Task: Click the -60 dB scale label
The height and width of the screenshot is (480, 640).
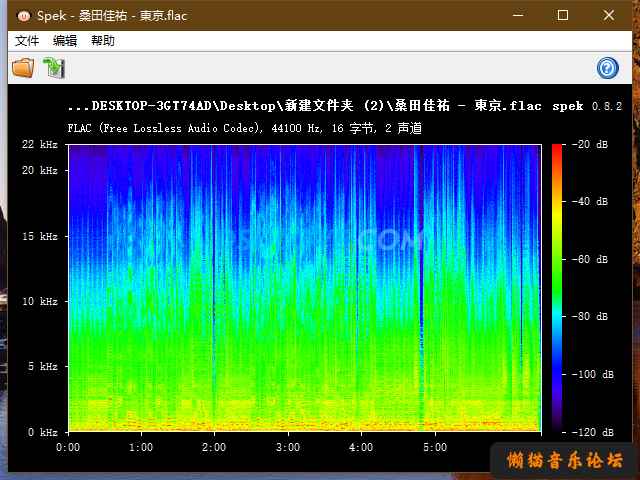Action: 590,259
